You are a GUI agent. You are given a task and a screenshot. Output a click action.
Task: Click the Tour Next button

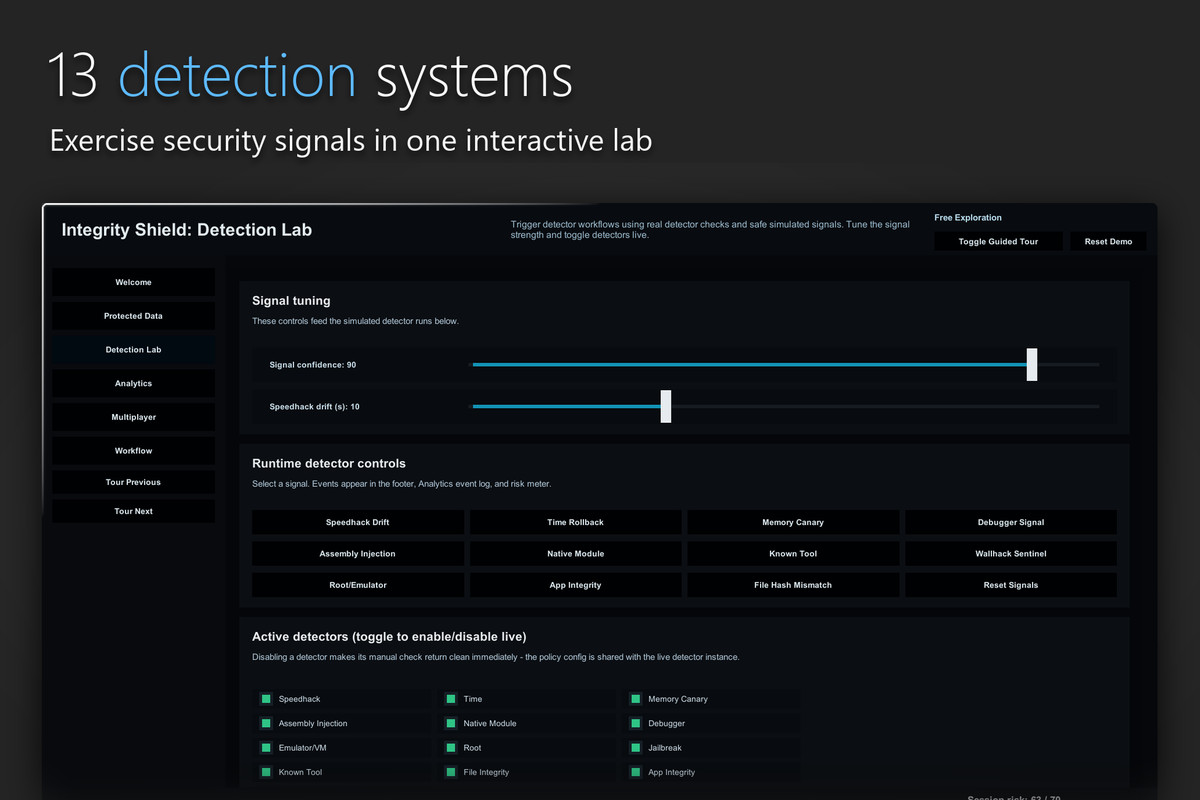click(133, 511)
